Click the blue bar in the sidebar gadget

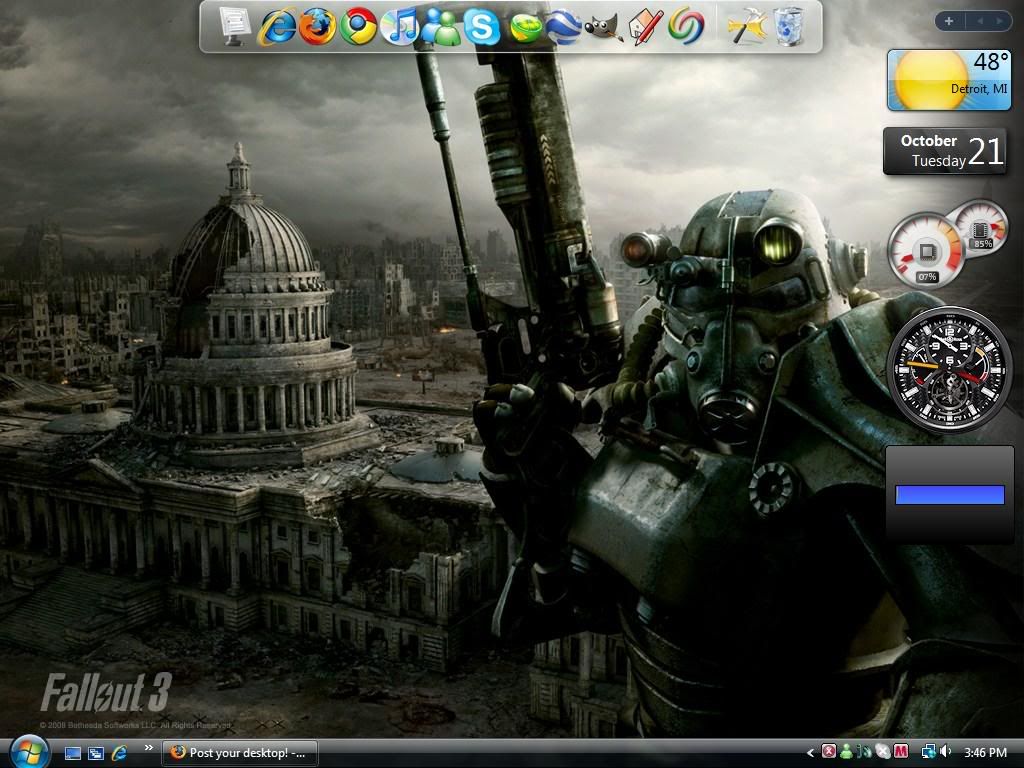950,494
